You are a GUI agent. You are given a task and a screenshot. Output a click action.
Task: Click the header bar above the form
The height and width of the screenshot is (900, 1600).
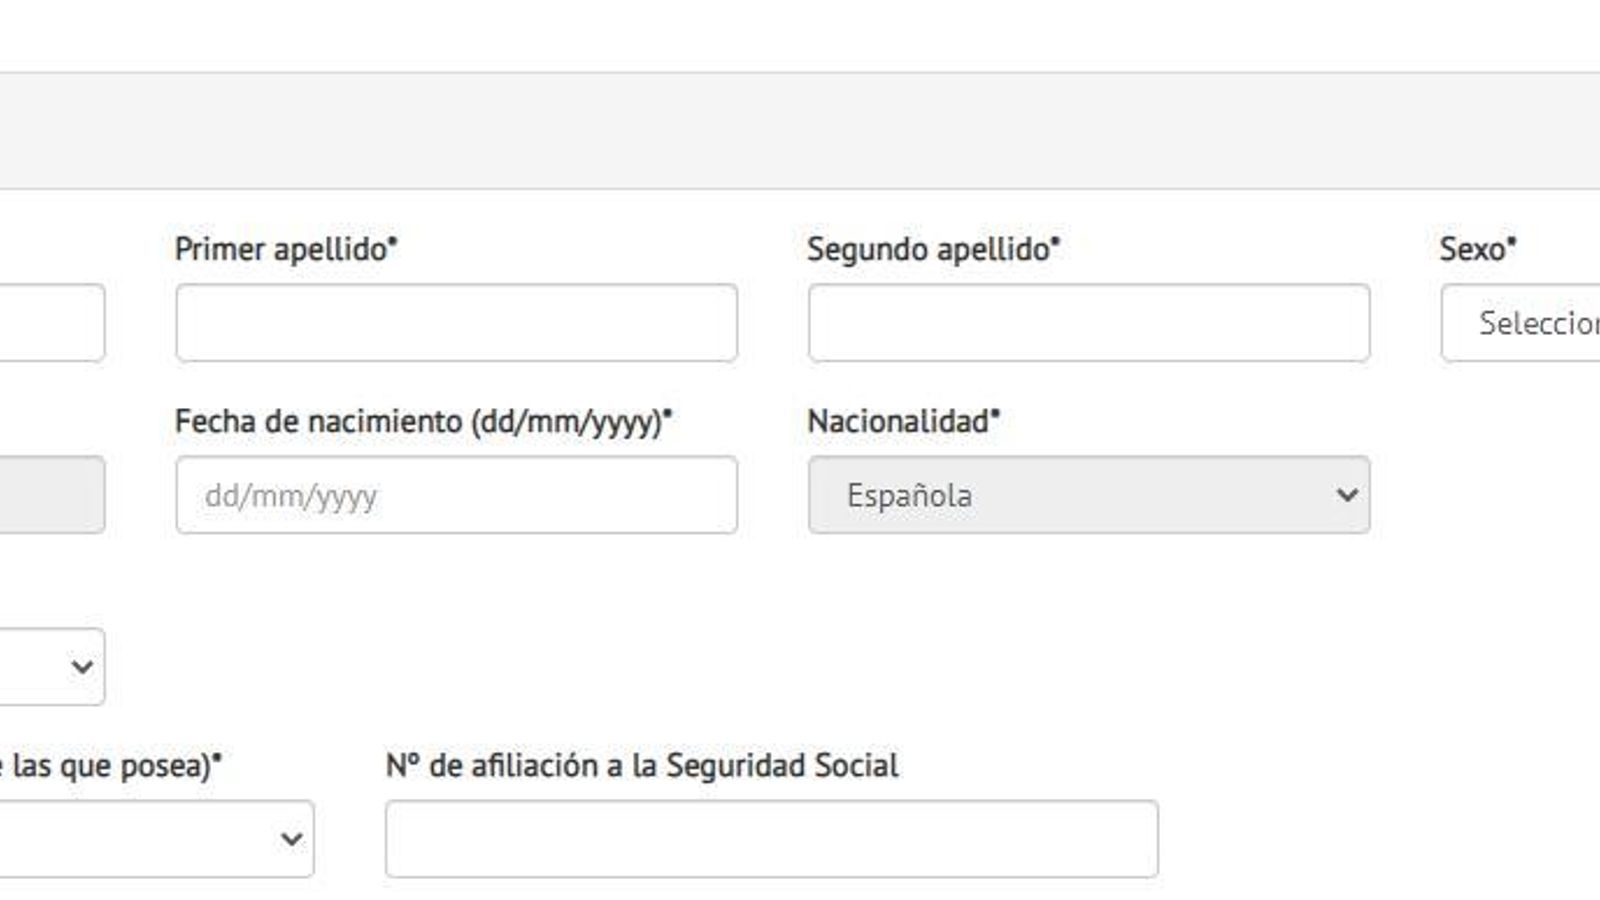click(800, 130)
